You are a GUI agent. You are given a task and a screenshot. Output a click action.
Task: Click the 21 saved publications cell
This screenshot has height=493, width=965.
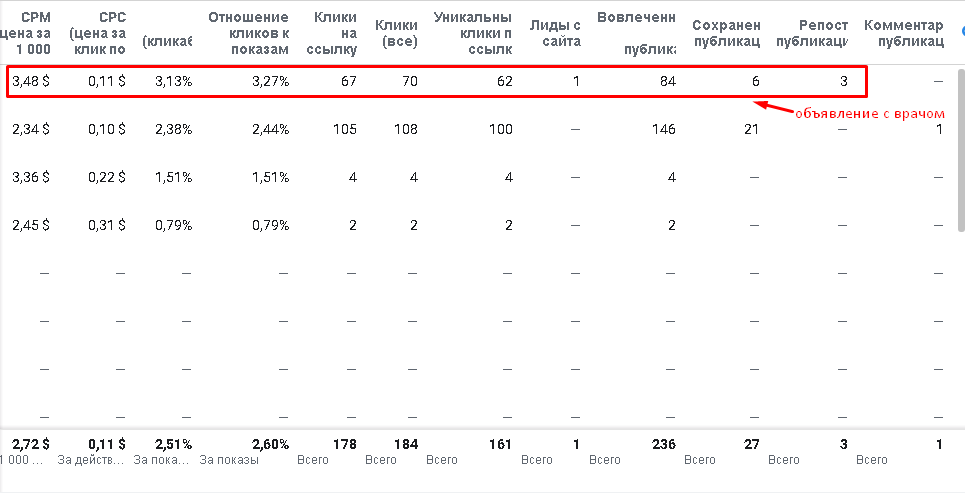coord(751,129)
